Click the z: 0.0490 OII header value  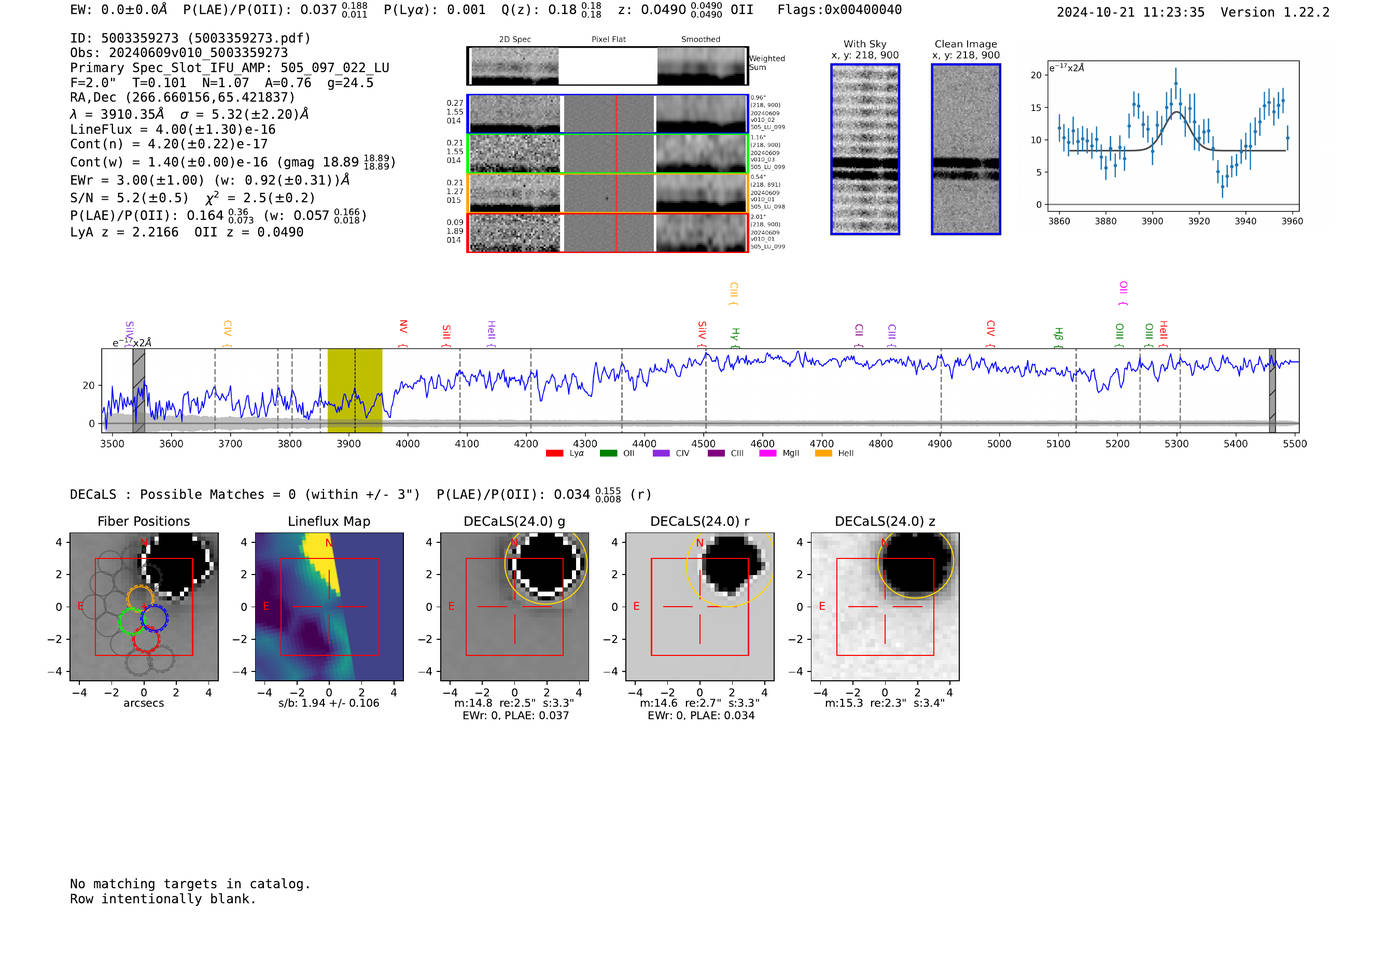point(685,10)
